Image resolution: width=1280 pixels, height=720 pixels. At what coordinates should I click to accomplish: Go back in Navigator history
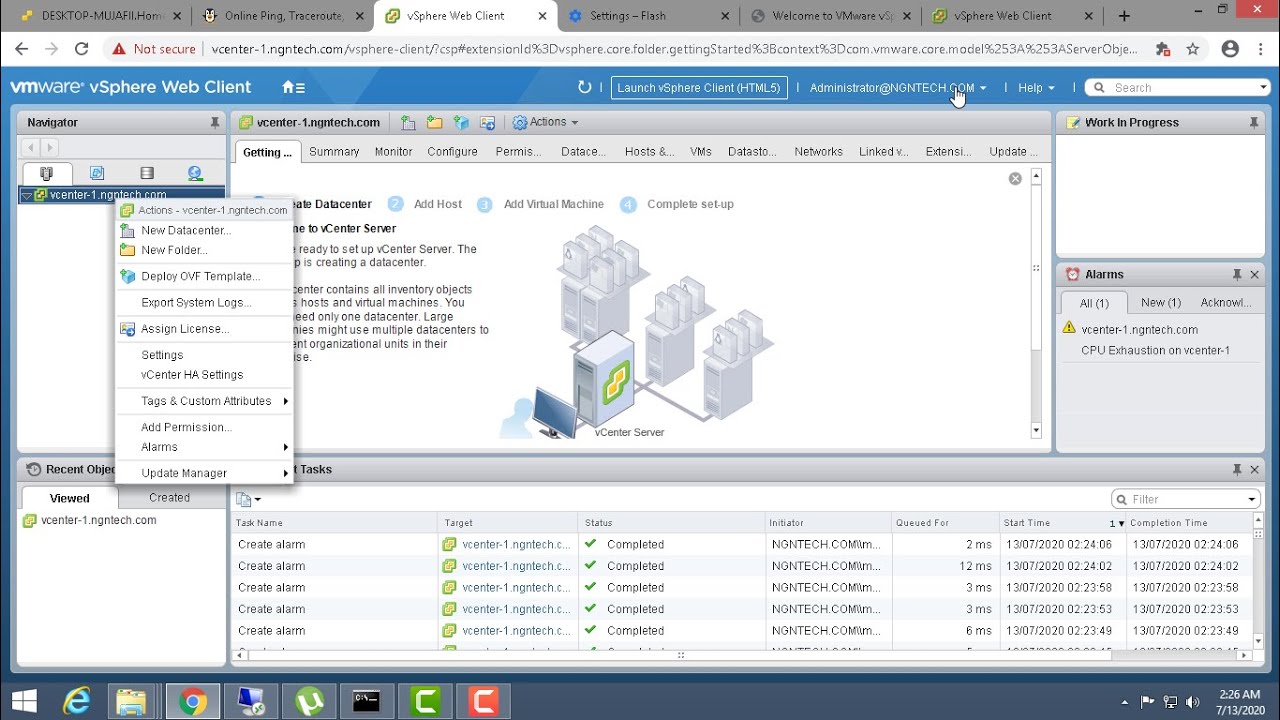pos(31,148)
